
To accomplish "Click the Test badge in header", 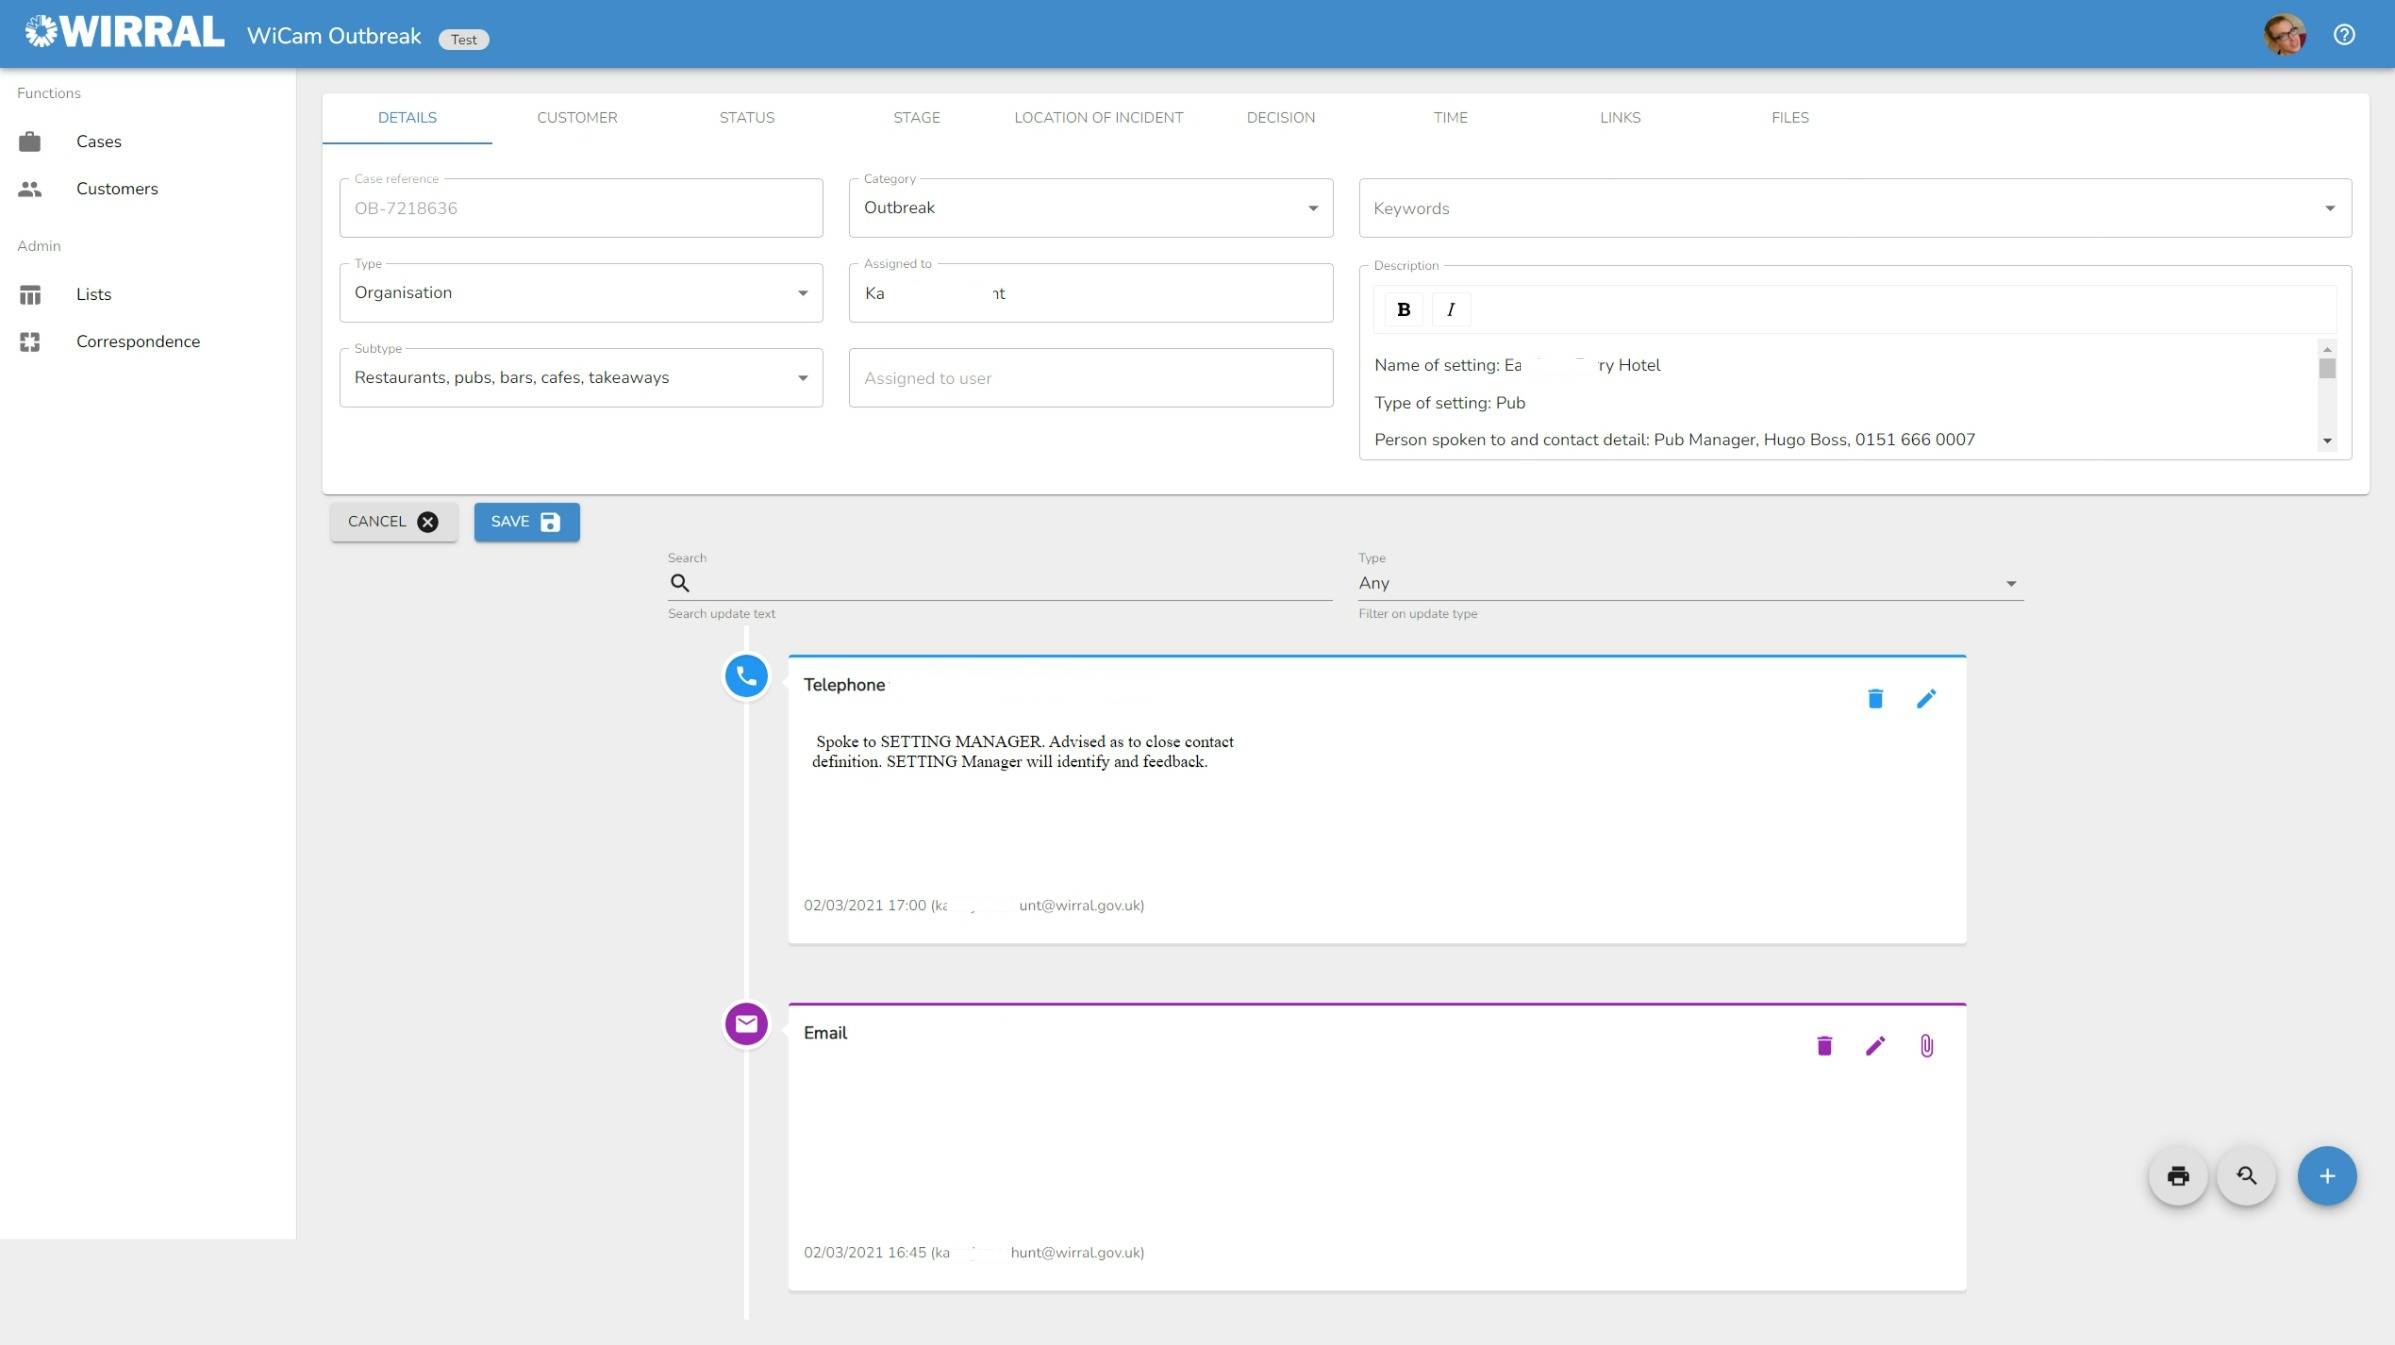I will tap(464, 39).
